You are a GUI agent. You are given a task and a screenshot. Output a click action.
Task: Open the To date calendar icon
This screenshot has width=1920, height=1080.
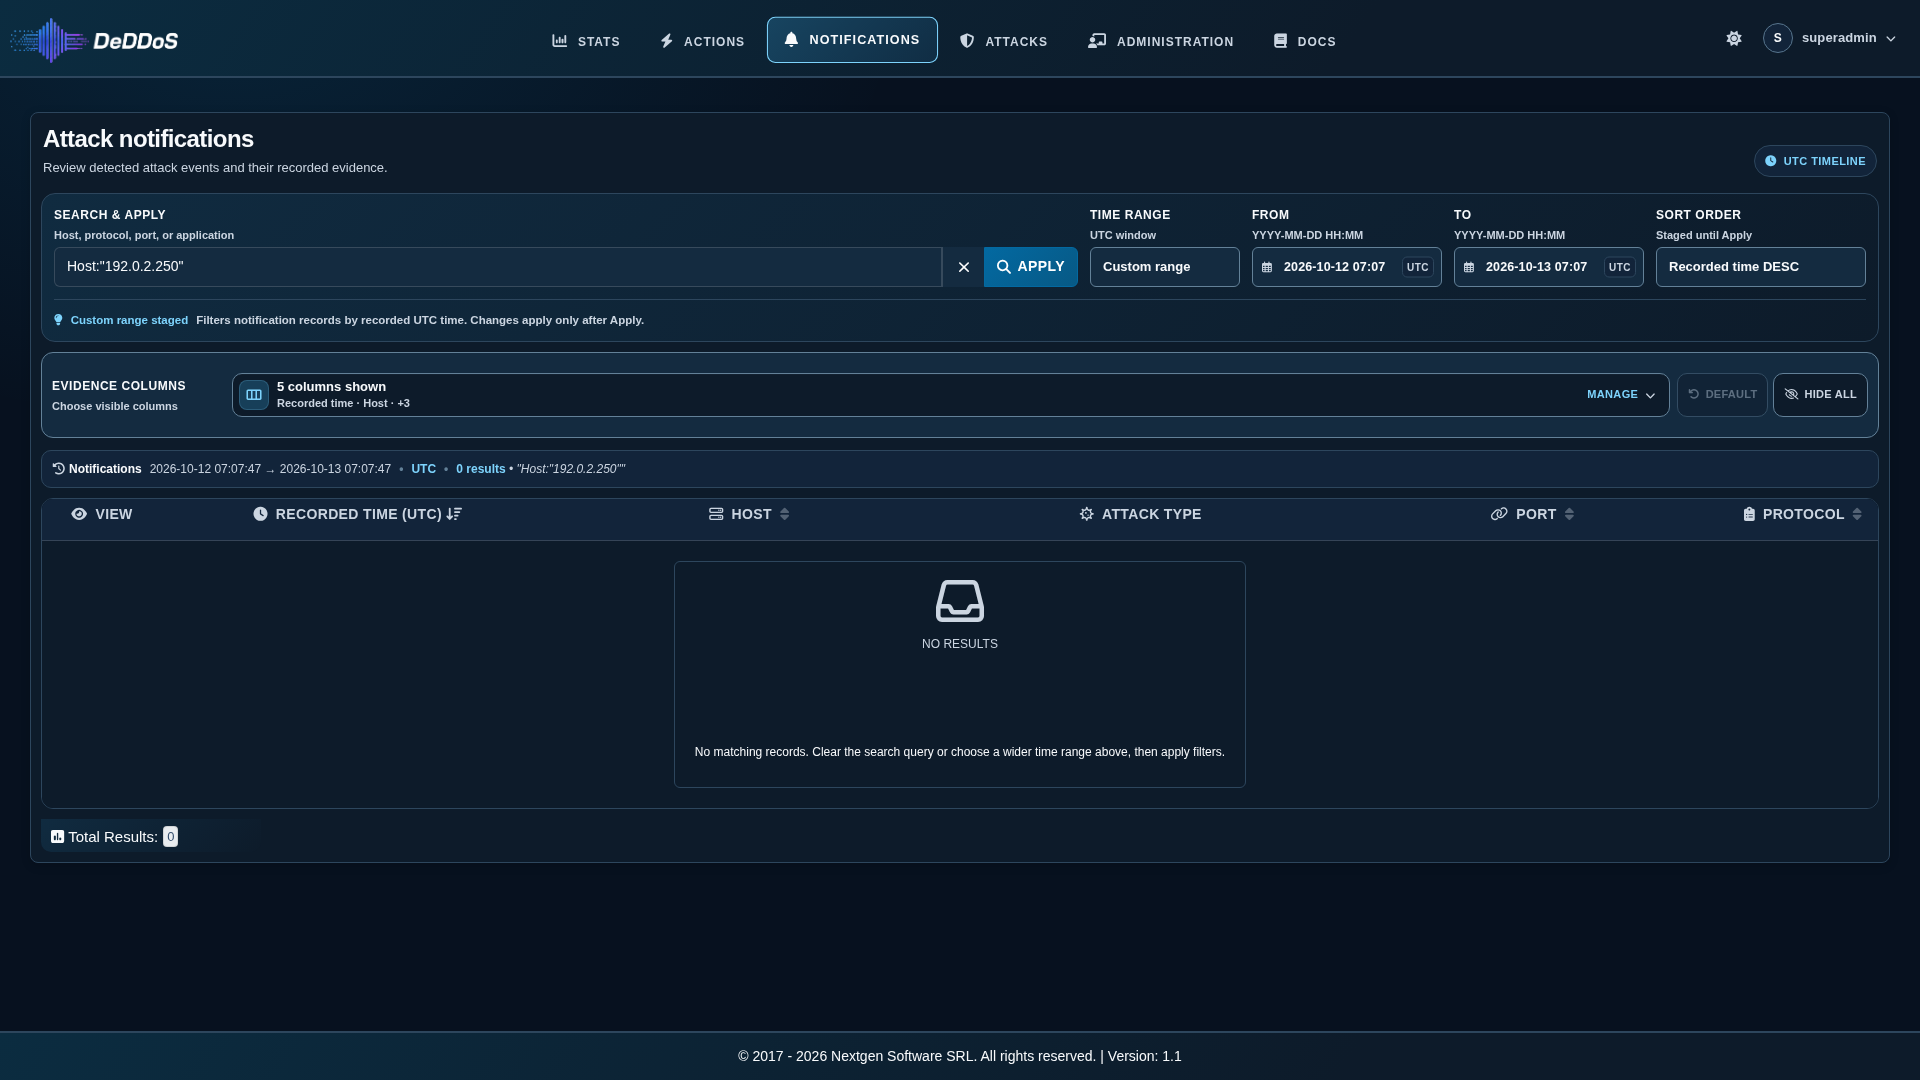pos(1469,267)
